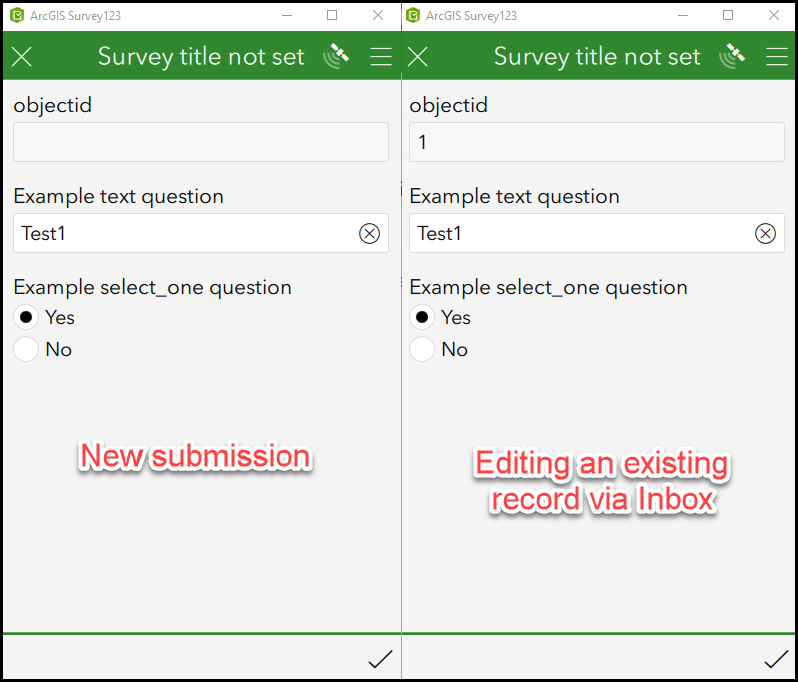Viewport: 798px width, 682px height.
Task: Click empty objectid field in left form
Action: (x=200, y=142)
